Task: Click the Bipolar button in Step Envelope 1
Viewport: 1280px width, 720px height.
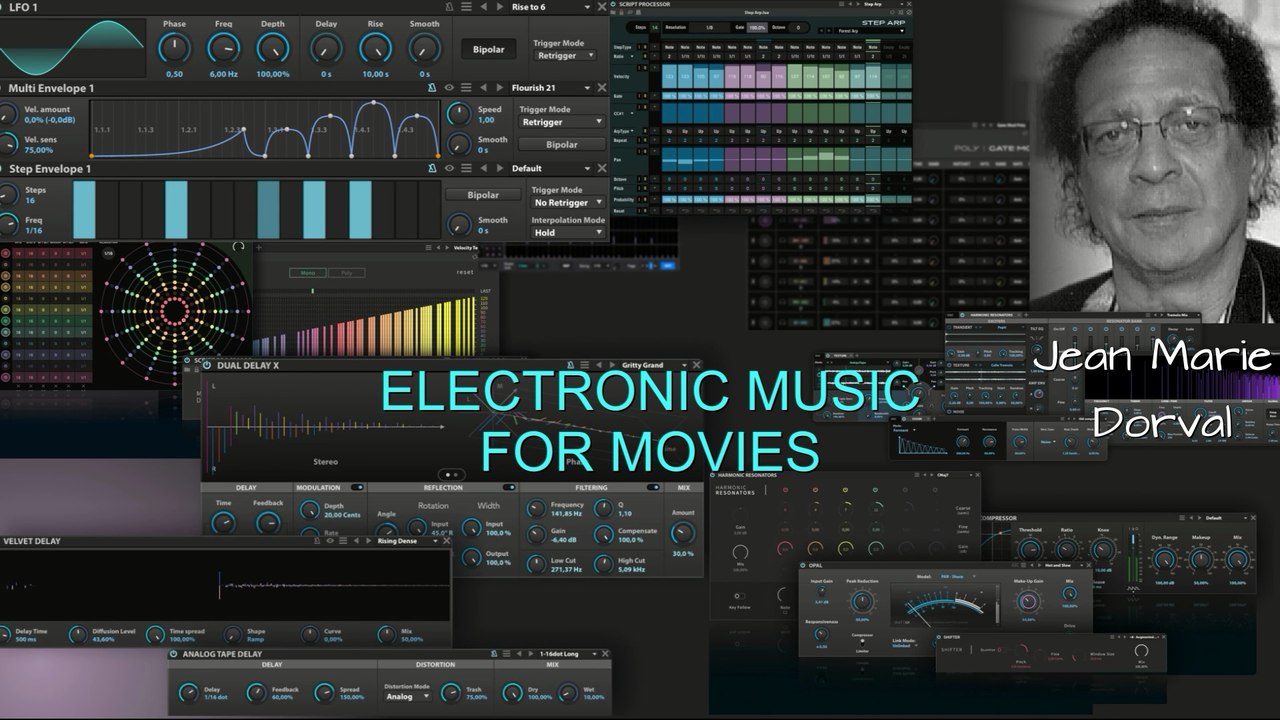Action: pos(483,195)
